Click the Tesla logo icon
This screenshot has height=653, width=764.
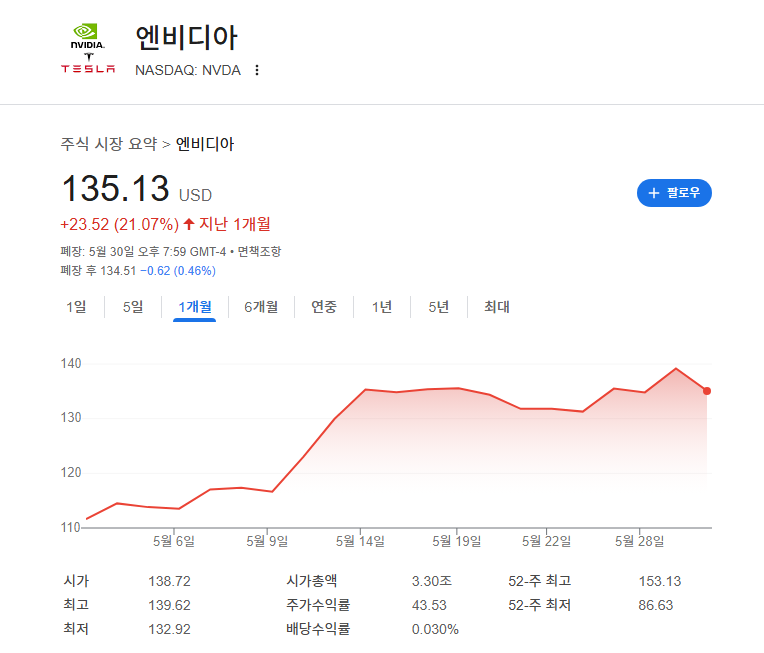(88, 64)
